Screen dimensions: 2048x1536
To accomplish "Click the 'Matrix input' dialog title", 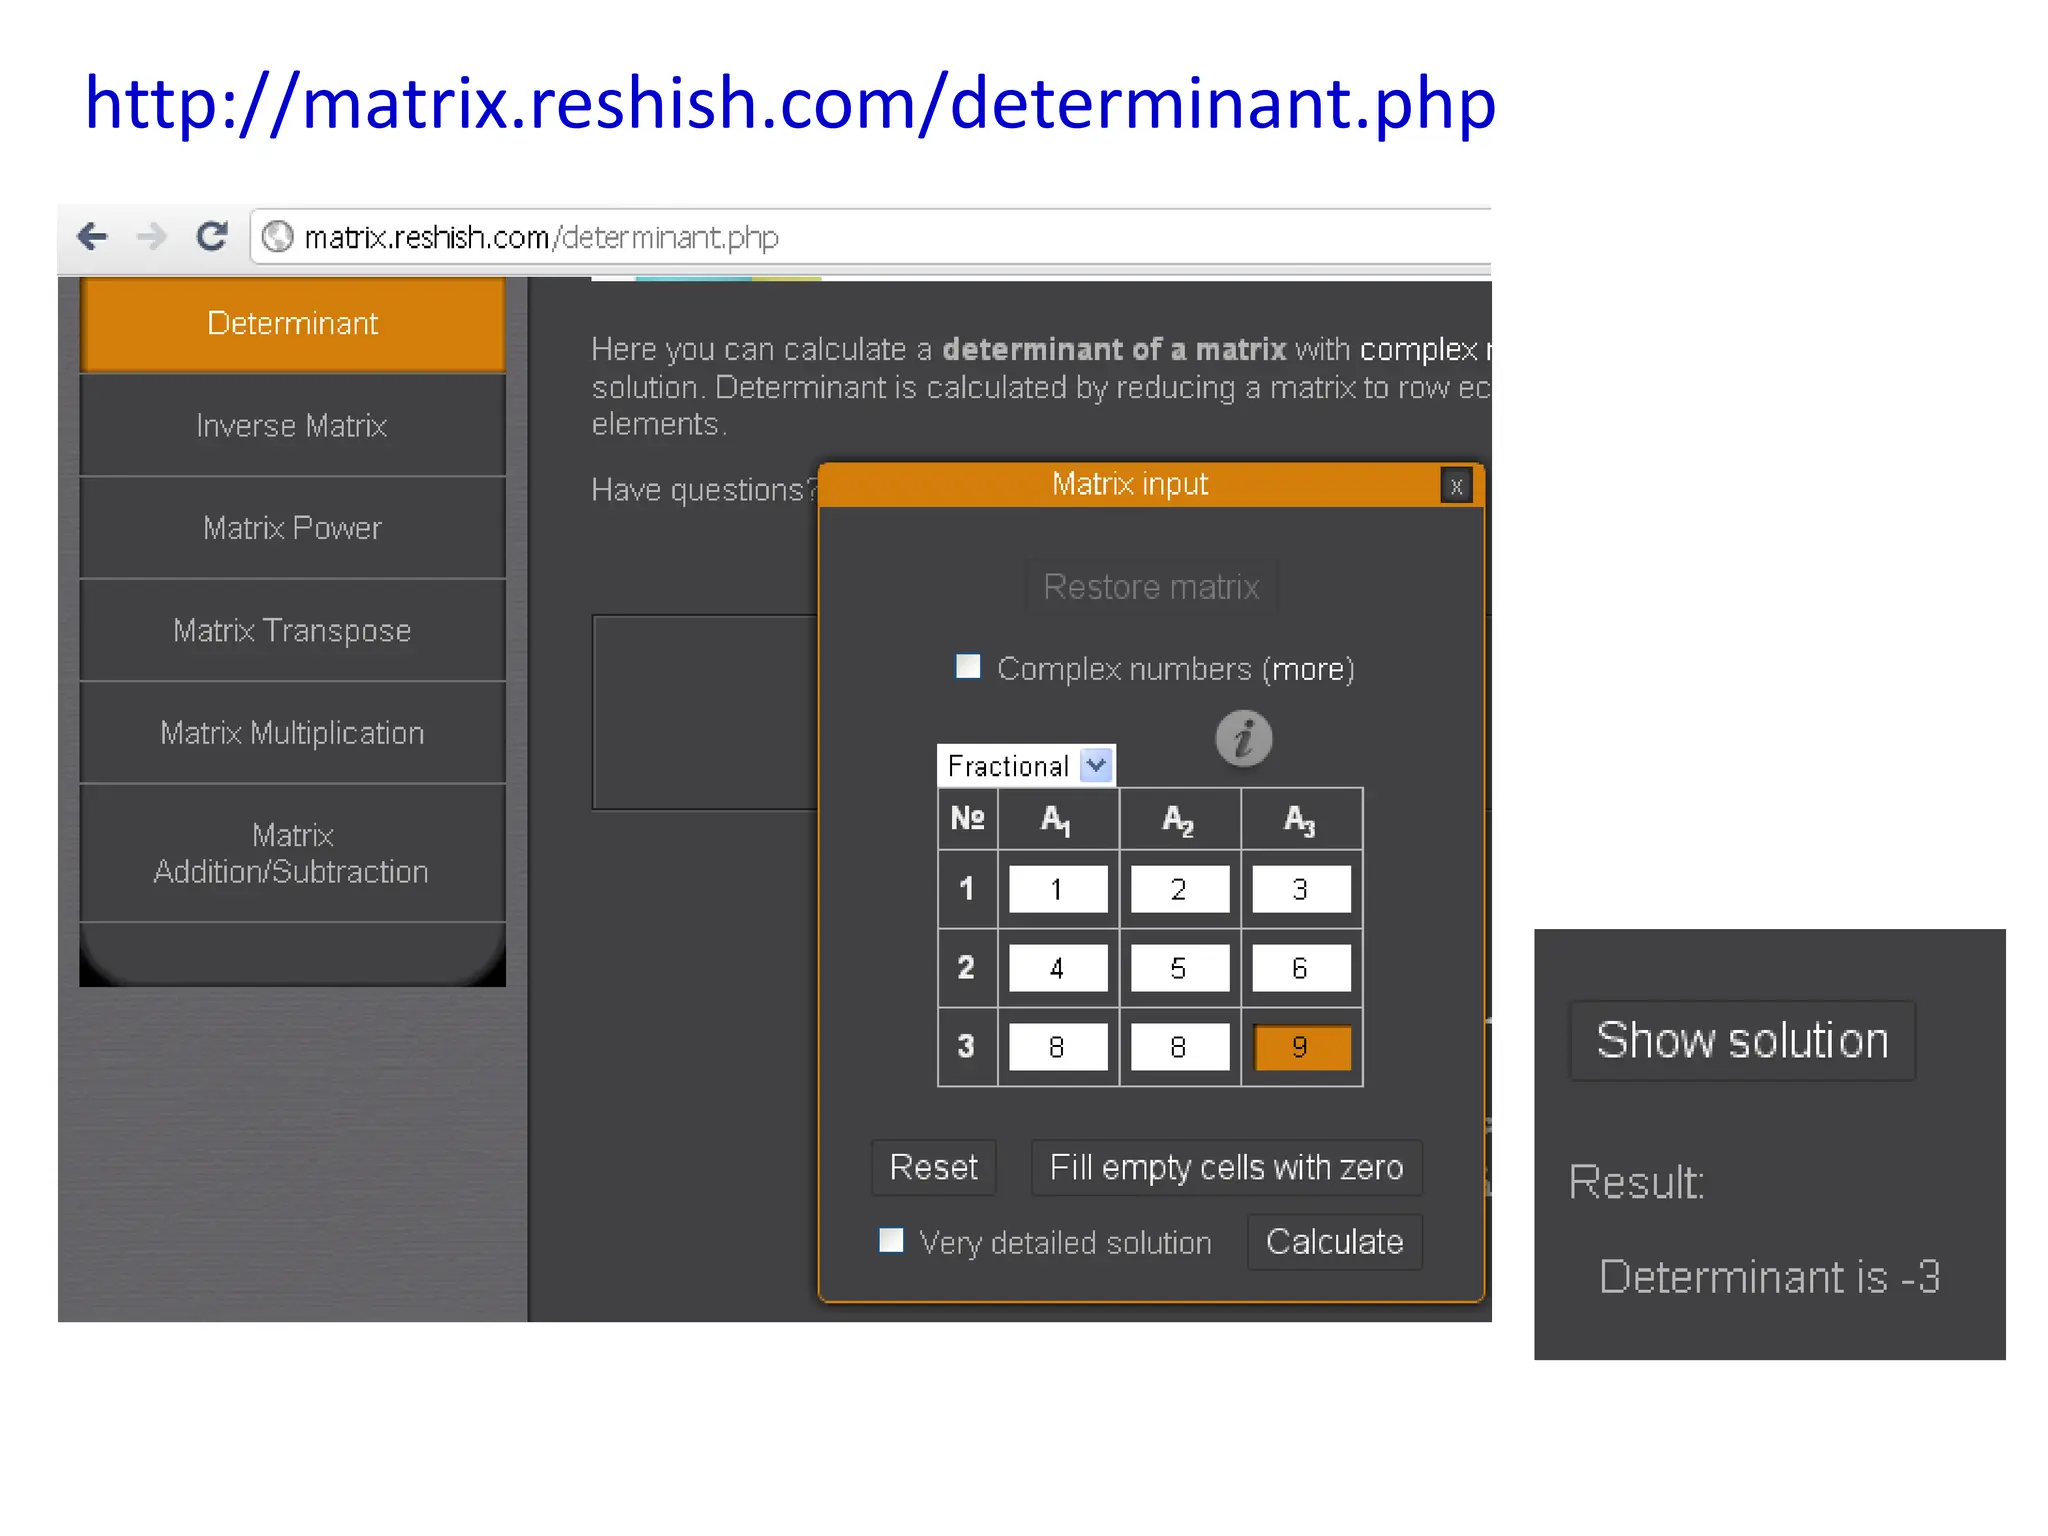I will tap(1130, 484).
